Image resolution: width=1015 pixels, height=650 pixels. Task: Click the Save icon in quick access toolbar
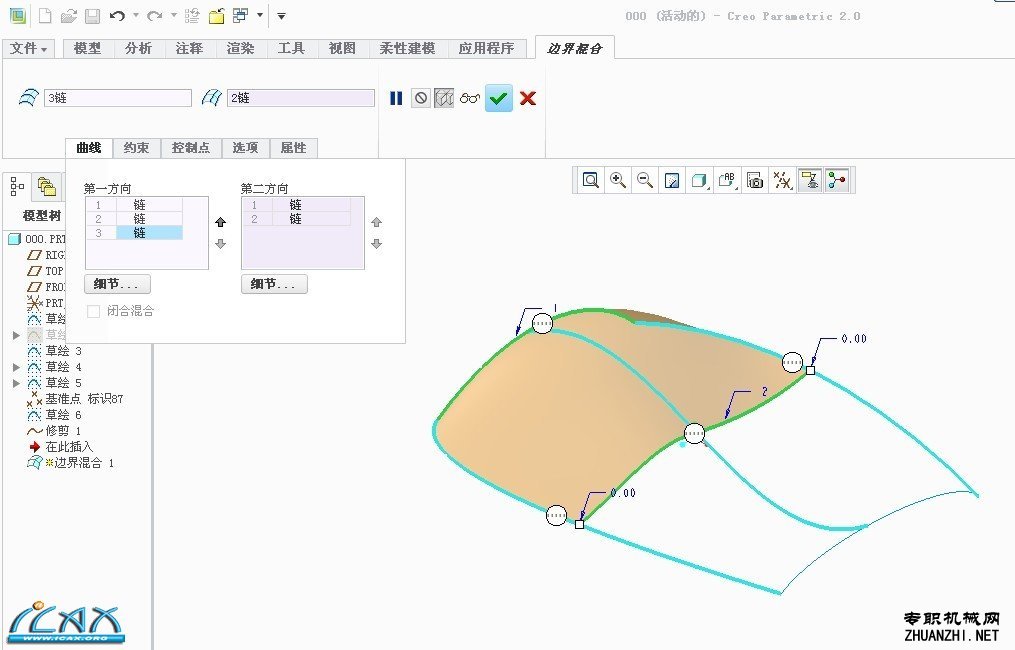click(x=93, y=16)
